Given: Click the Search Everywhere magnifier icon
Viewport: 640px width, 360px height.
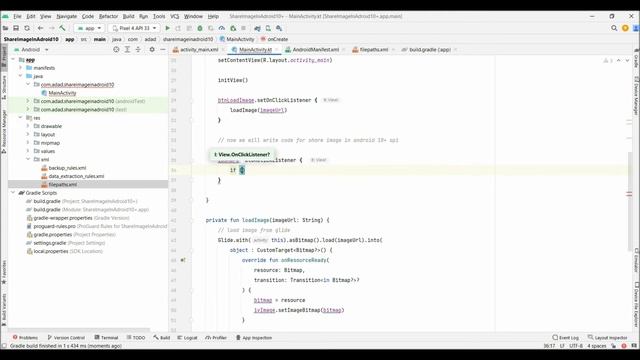Looking at the screenshot, I should [x=614, y=28].
